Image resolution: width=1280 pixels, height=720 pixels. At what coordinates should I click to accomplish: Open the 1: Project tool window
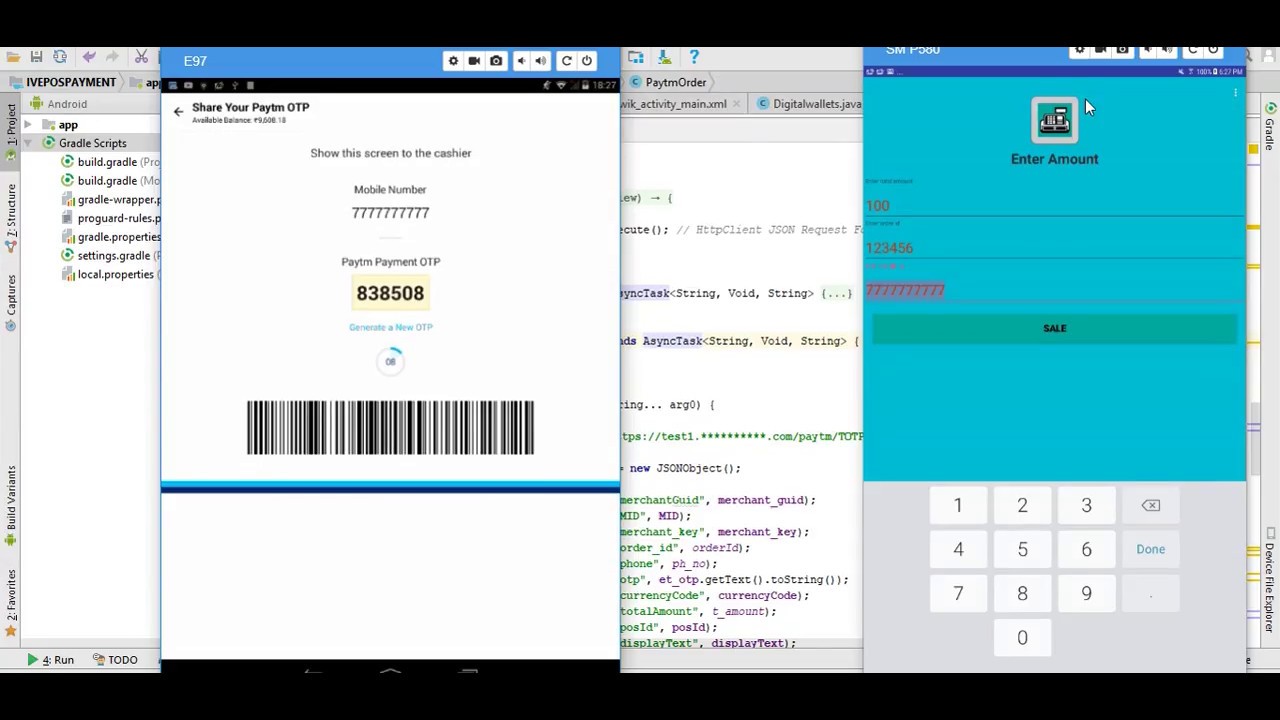(x=12, y=125)
